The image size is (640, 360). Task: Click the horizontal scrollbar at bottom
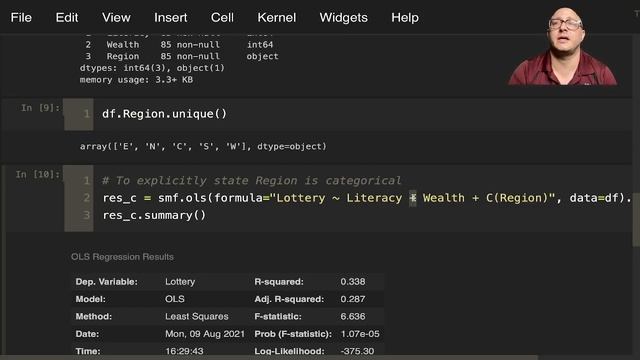pyautogui.click(x=269, y=358)
